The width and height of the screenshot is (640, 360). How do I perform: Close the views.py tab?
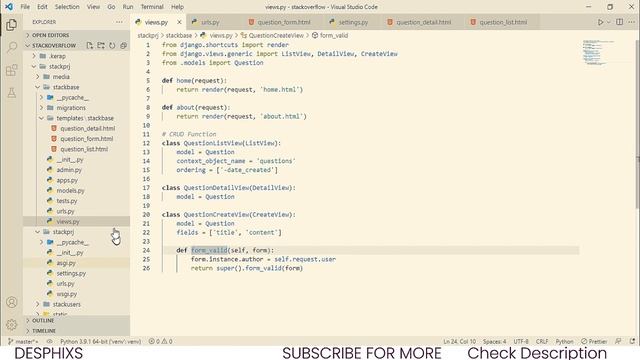coord(179,22)
